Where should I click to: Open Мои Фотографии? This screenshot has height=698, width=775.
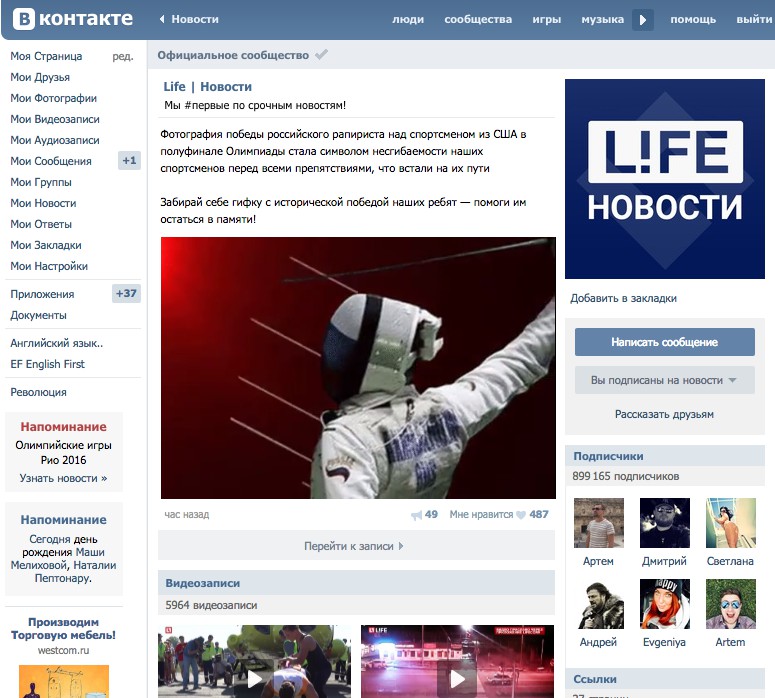pyautogui.click(x=53, y=98)
